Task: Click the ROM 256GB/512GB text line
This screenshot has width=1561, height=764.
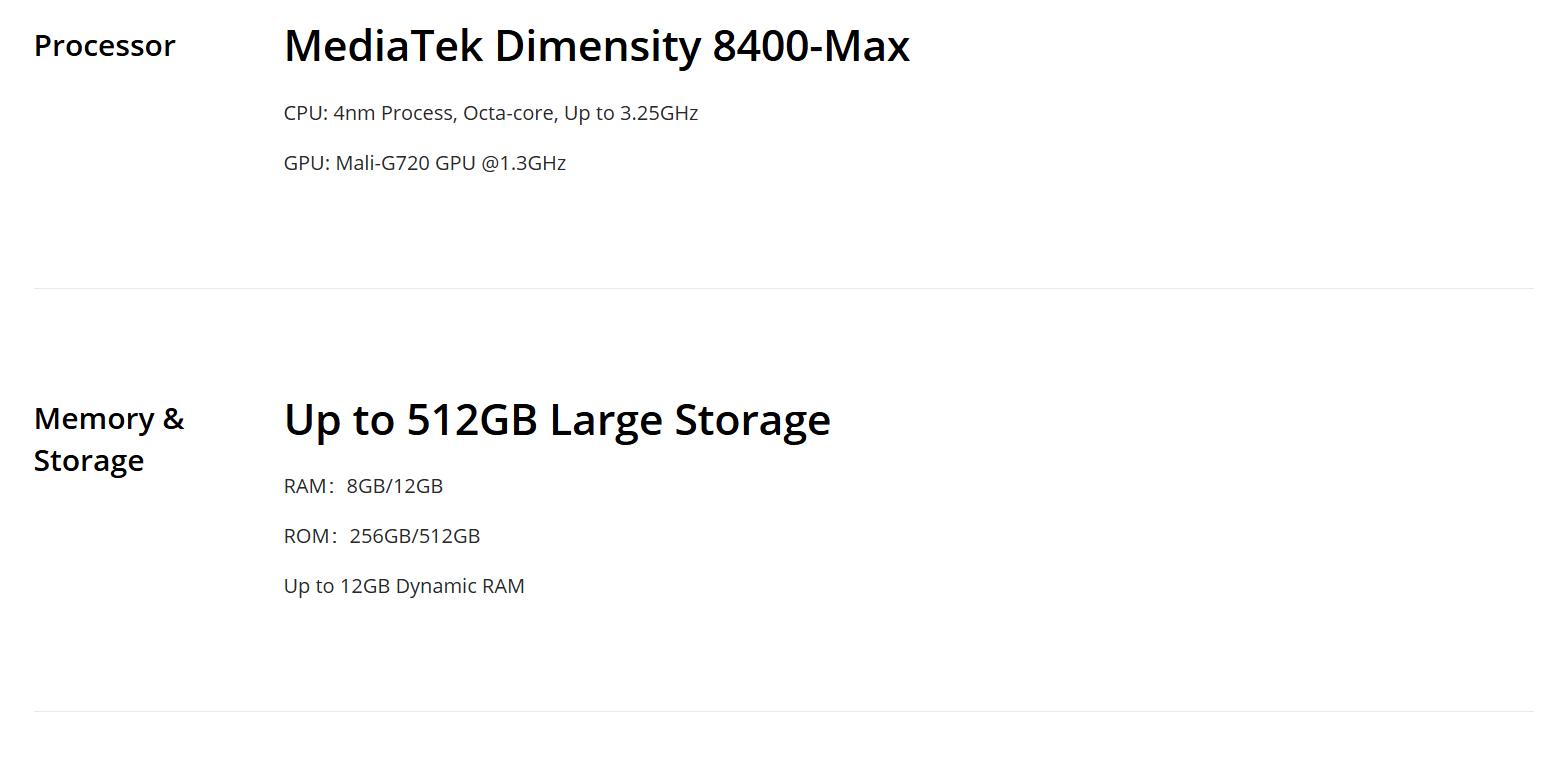Action: pos(382,537)
